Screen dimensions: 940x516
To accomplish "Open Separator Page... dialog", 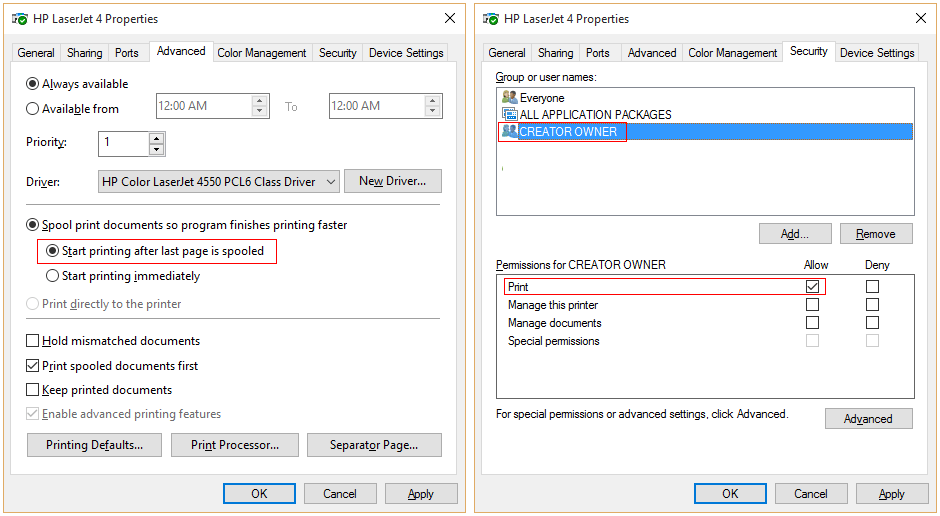I will pyautogui.click(x=374, y=445).
